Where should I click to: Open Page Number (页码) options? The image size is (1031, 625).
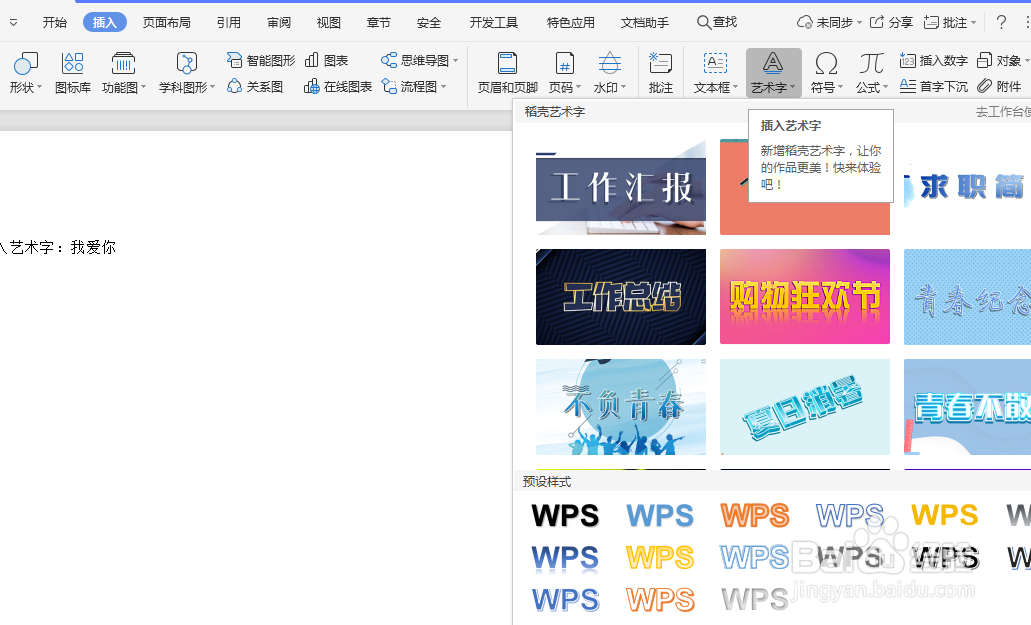tap(565, 72)
